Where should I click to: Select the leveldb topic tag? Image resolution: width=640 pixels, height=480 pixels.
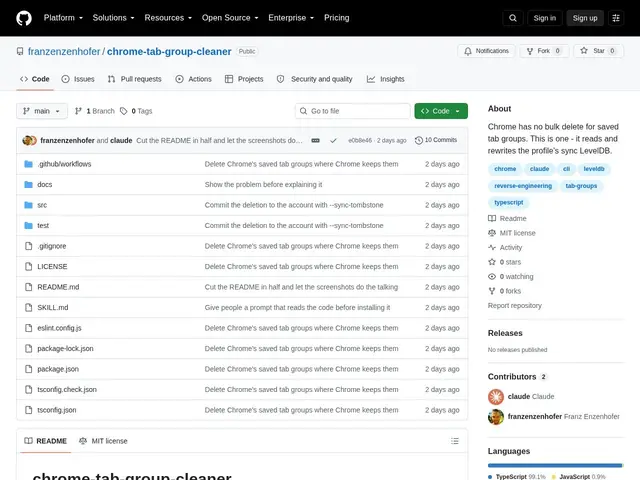point(594,169)
